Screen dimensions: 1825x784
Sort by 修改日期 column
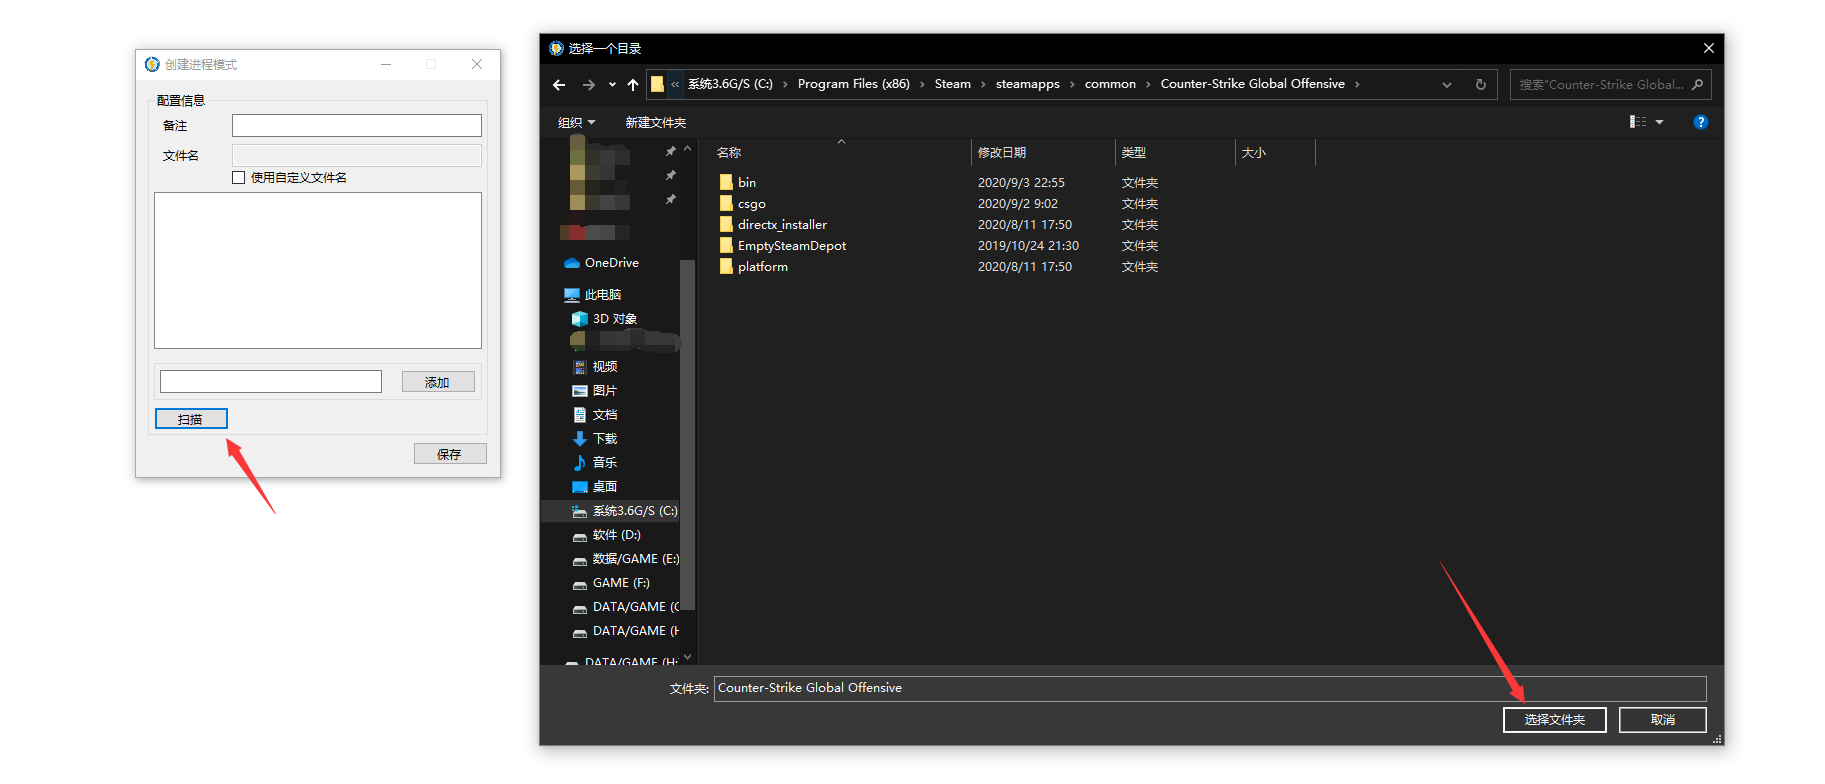[x=1002, y=153]
